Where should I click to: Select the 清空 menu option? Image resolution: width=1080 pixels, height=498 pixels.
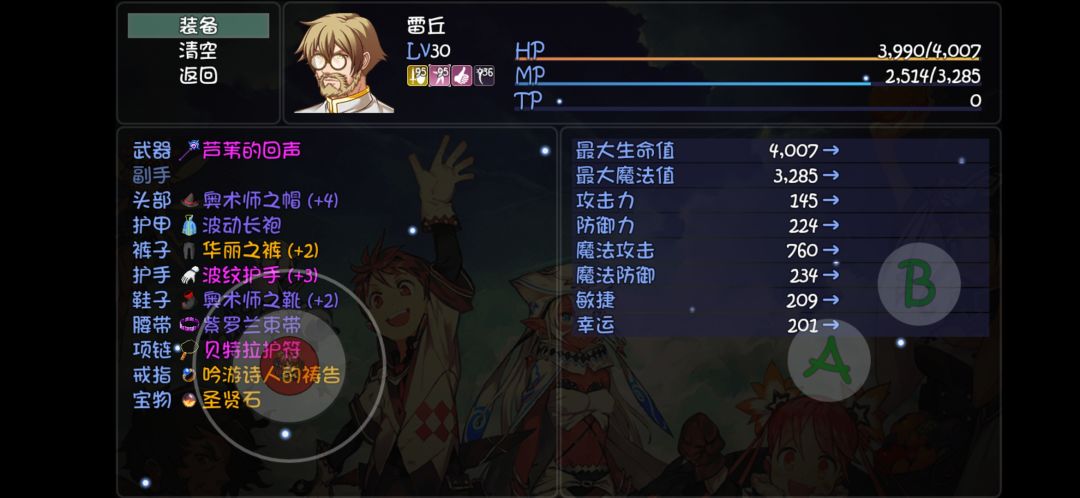[198, 50]
